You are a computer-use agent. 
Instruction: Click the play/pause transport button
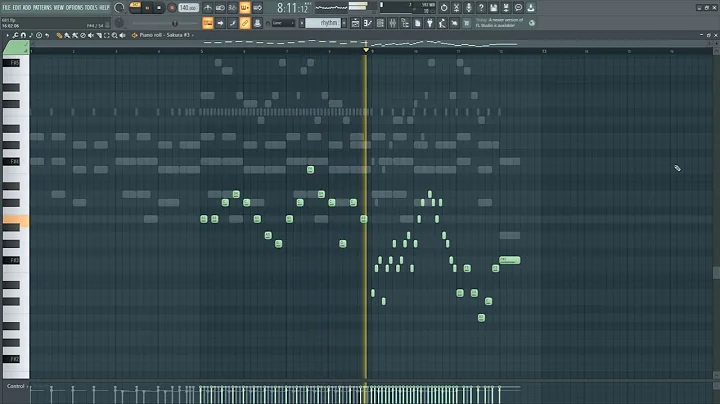[x=147, y=8]
